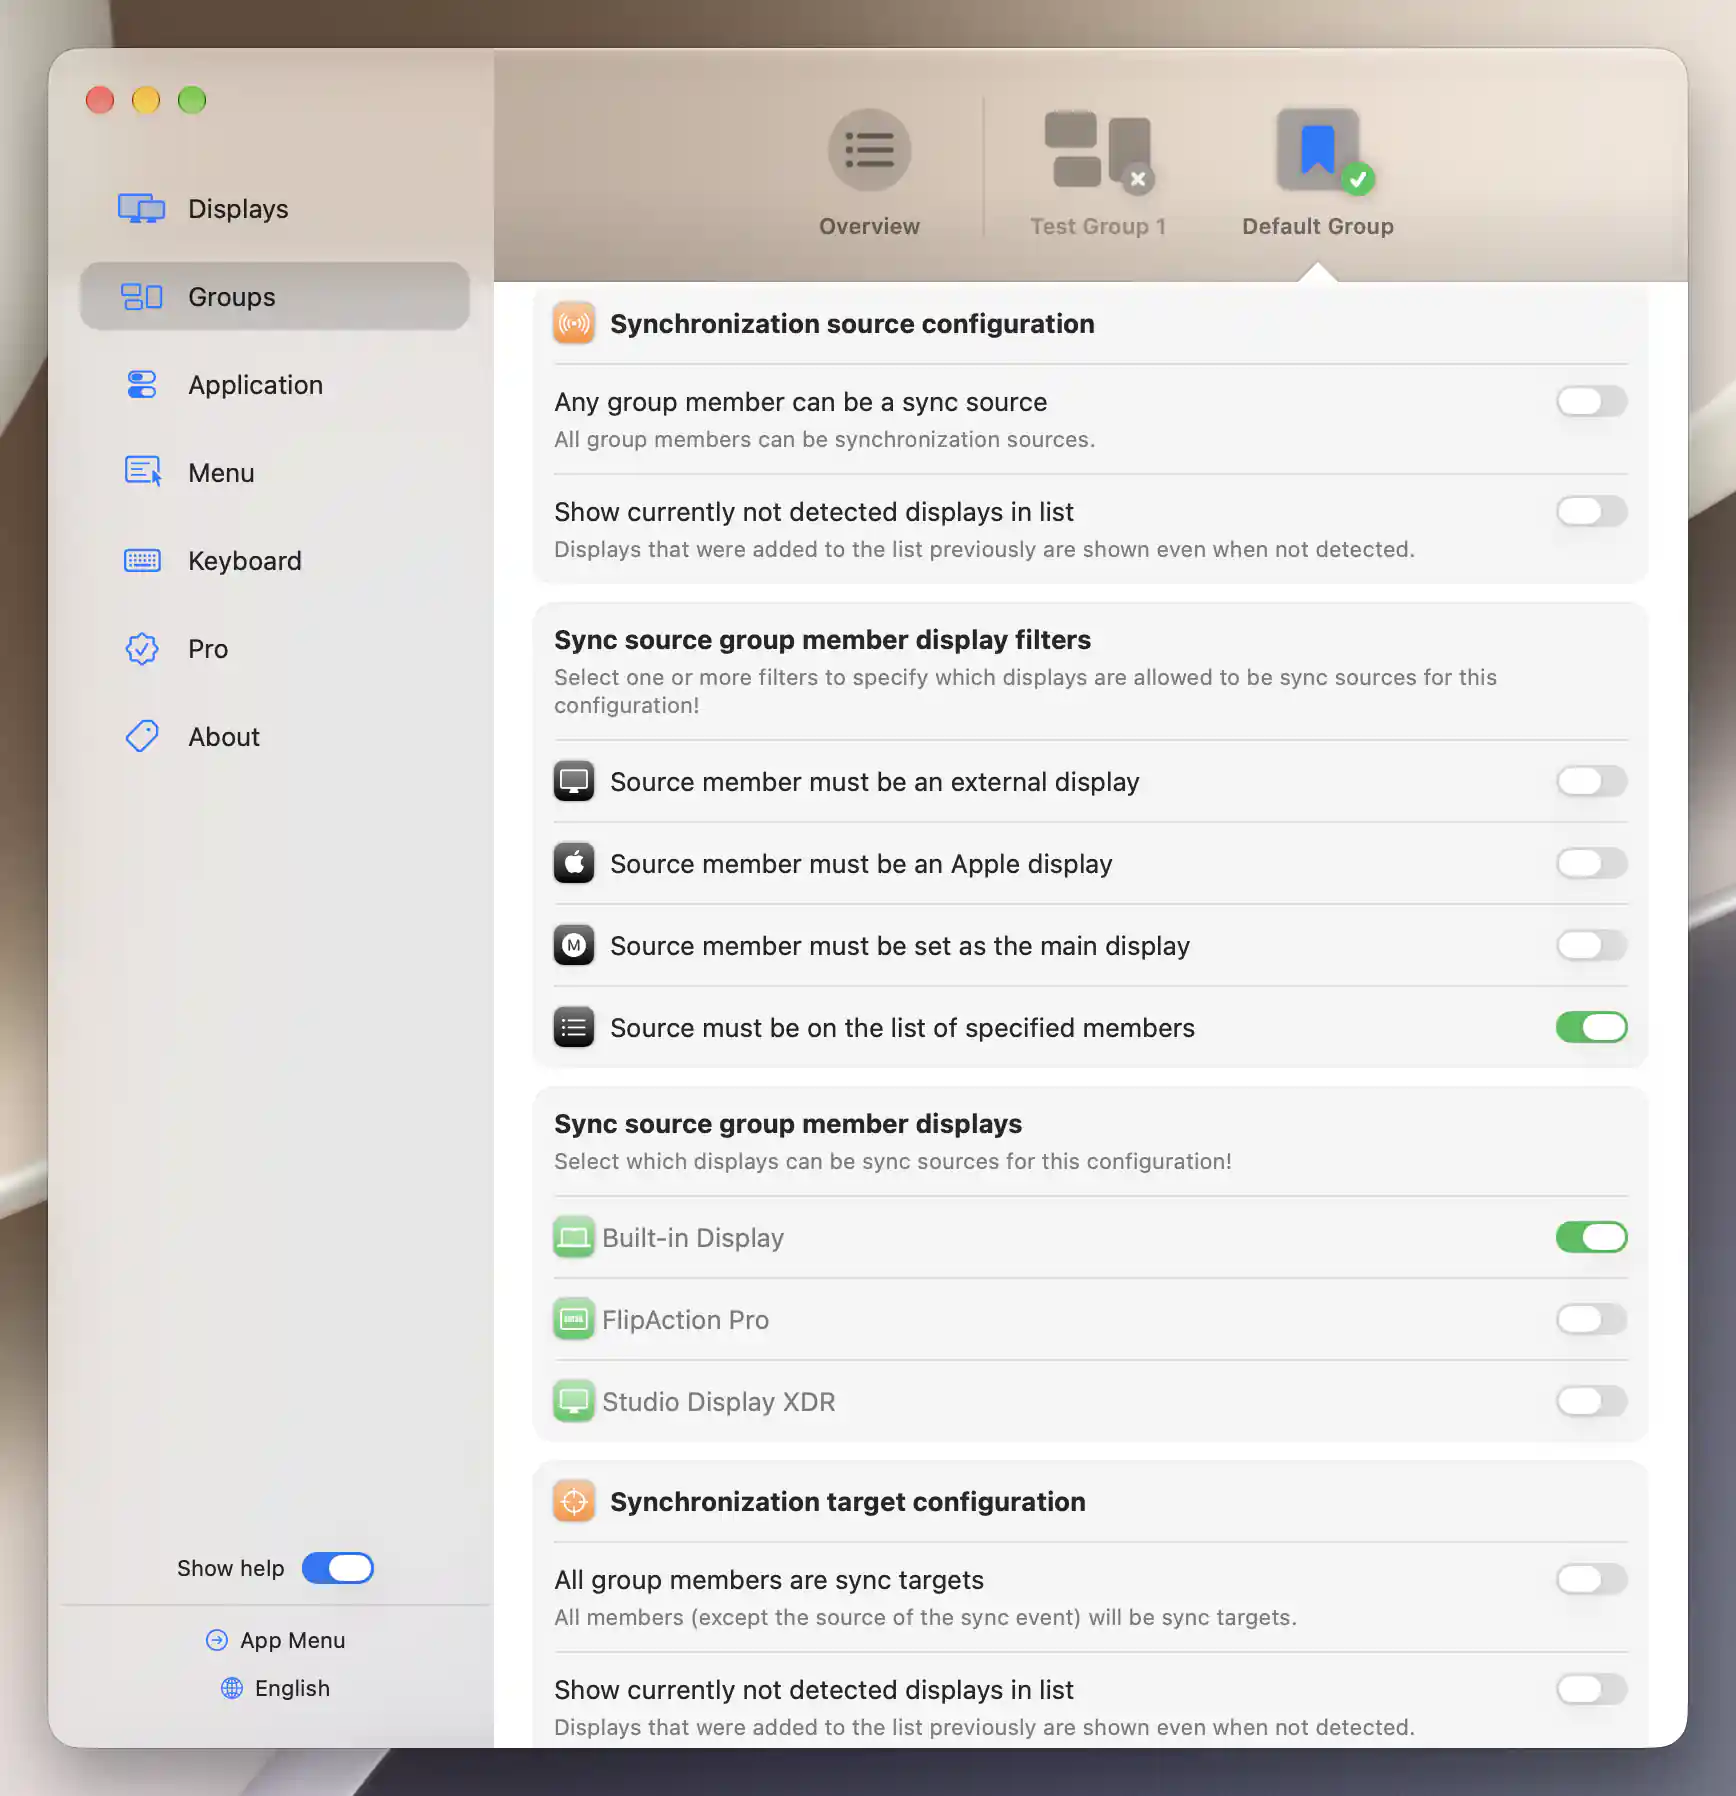The height and width of the screenshot is (1796, 1736).
Task: Click the red close window button
Action: click(100, 100)
